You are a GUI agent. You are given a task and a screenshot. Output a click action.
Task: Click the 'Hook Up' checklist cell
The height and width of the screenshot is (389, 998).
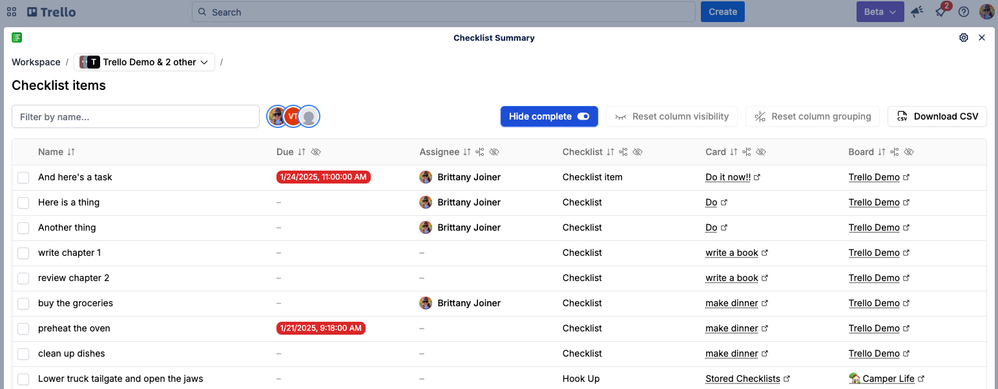581,379
